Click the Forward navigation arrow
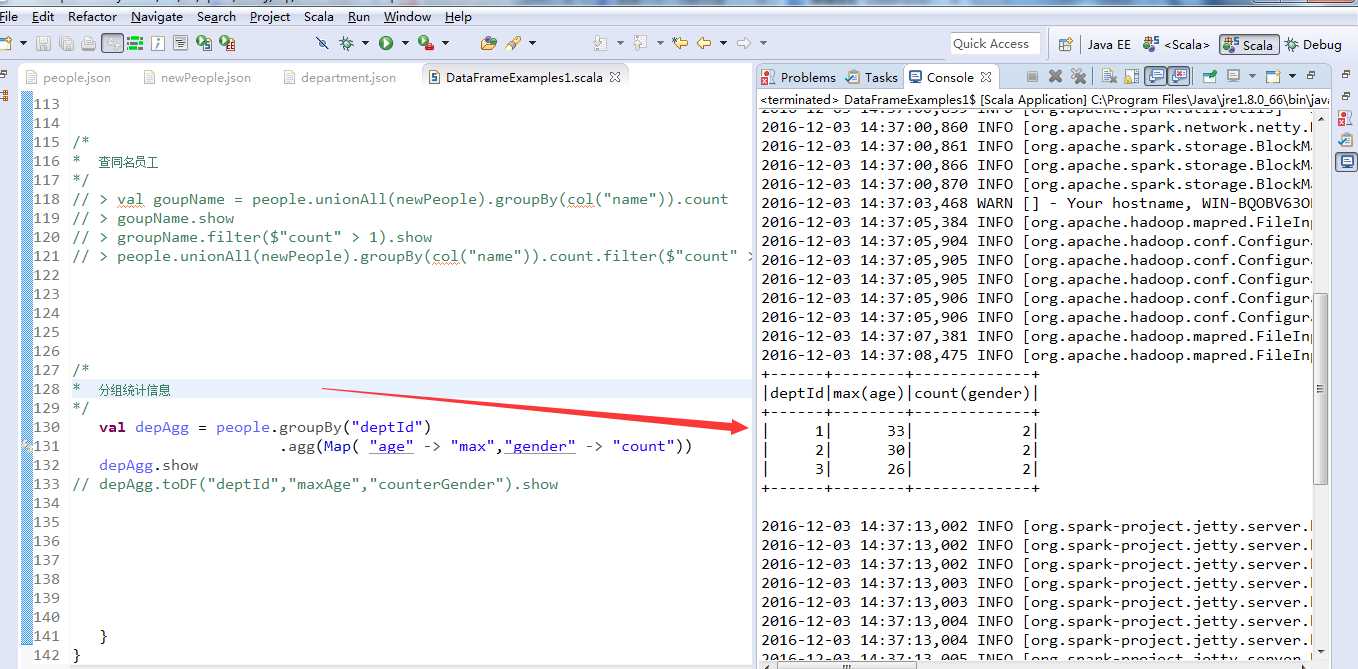The height and width of the screenshot is (669, 1358). tap(743, 43)
